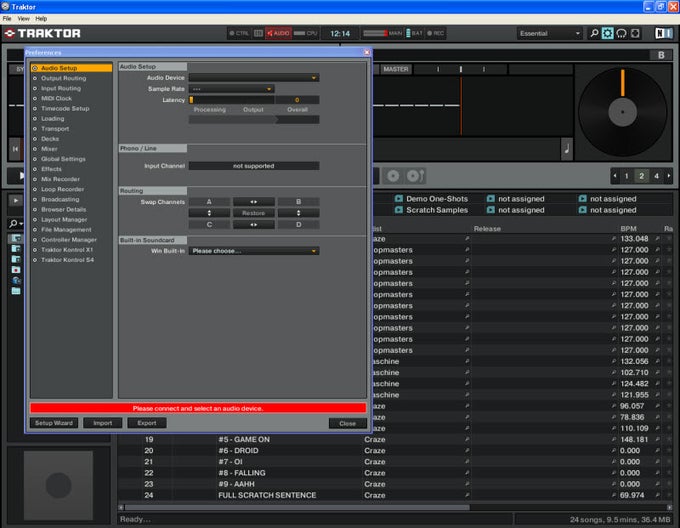This screenshot has width=680, height=528.
Task: Click the Native Instruments logo
Action: [664, 33]
